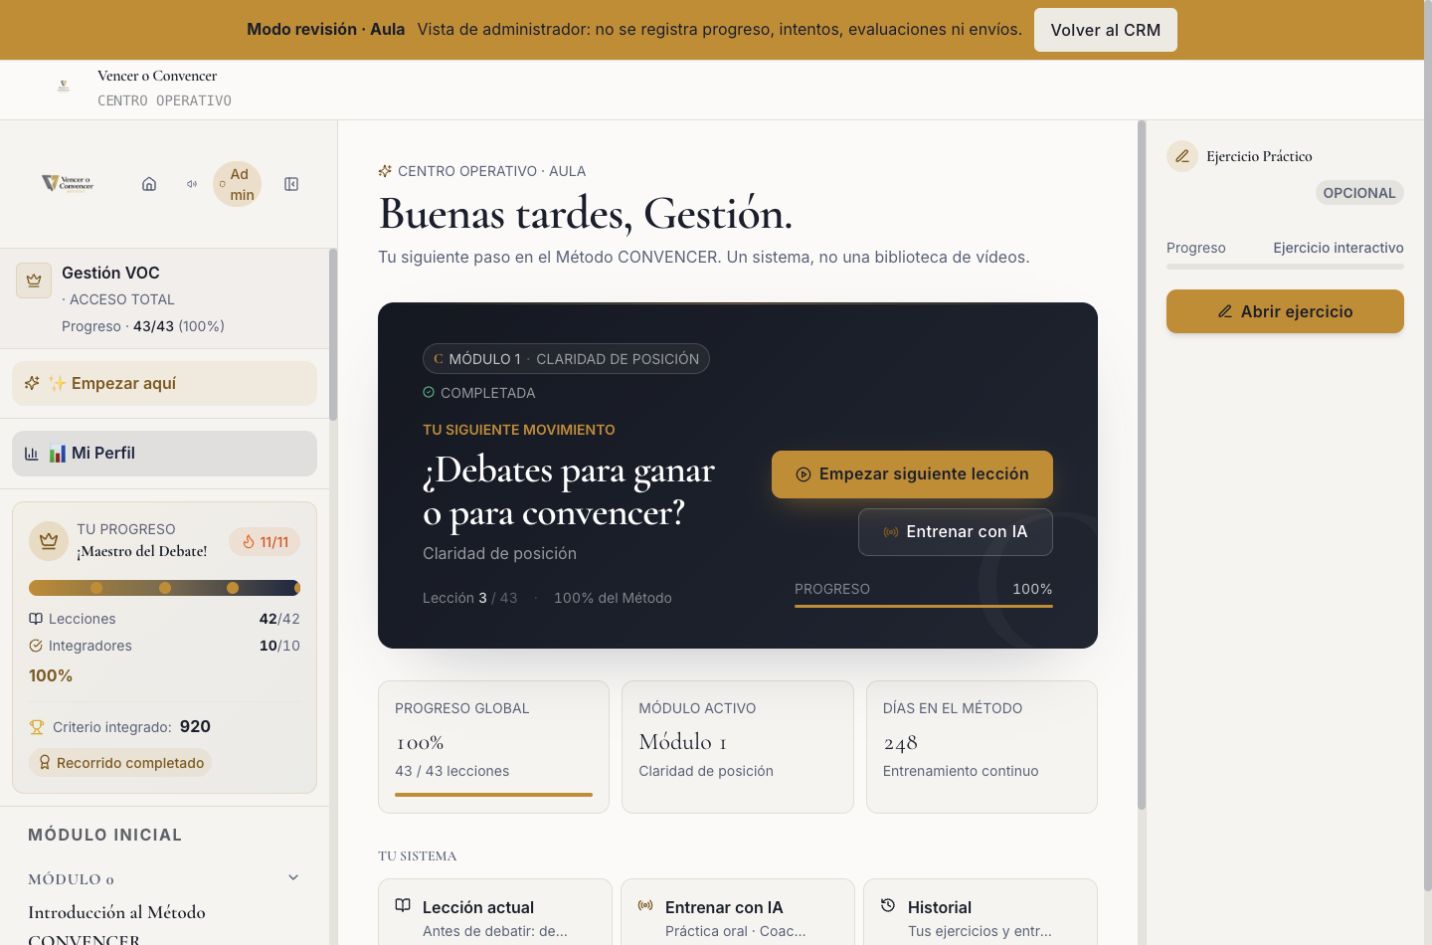Click Volver al CRM button
This screenshot has width=1432, height=945.
[x=1105, y=30]
